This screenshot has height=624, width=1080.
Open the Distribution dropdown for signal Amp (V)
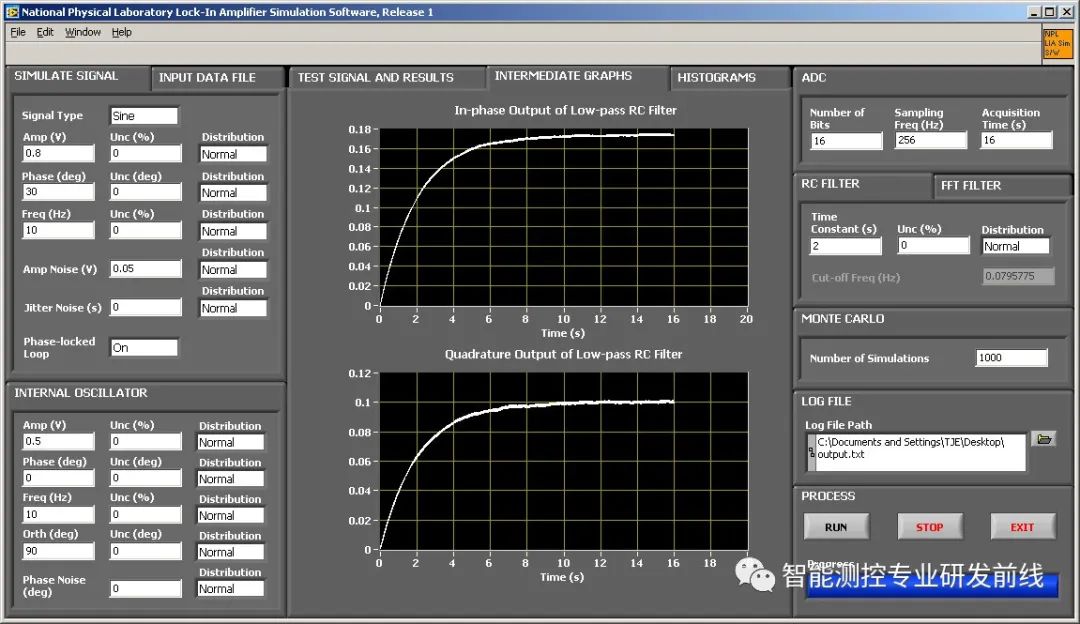click(x=233, y=154)
